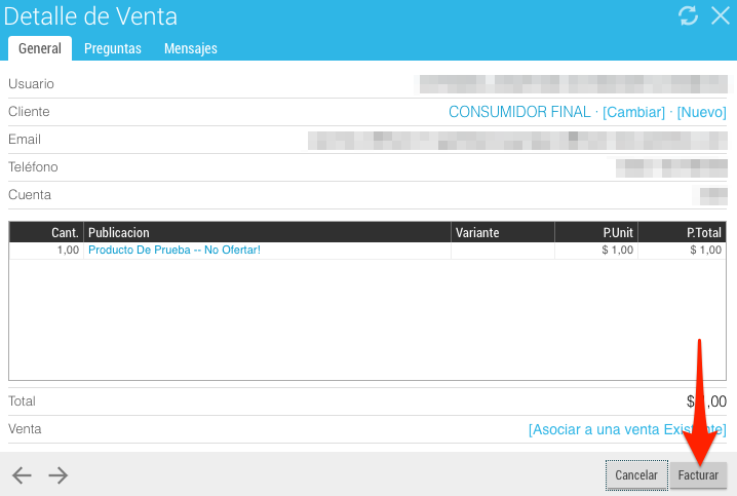Go to next sale with right arrow
Viewport: 737px width, 496px height.
pyautogui.click(x=58, y=475)
